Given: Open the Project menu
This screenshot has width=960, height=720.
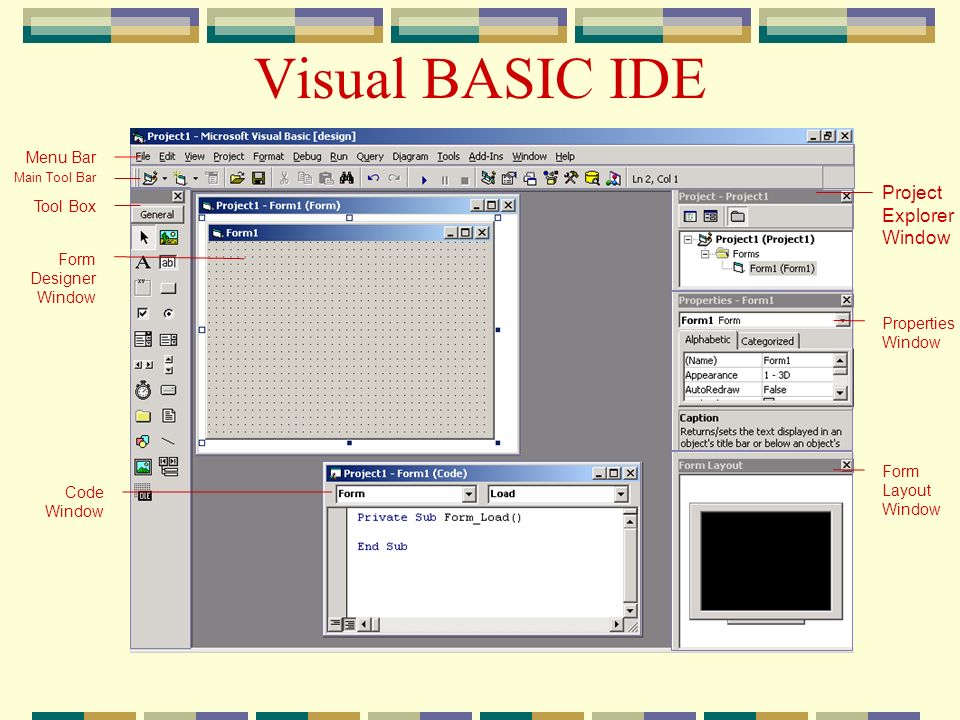Looking at the screenshot, I should 228,156.
